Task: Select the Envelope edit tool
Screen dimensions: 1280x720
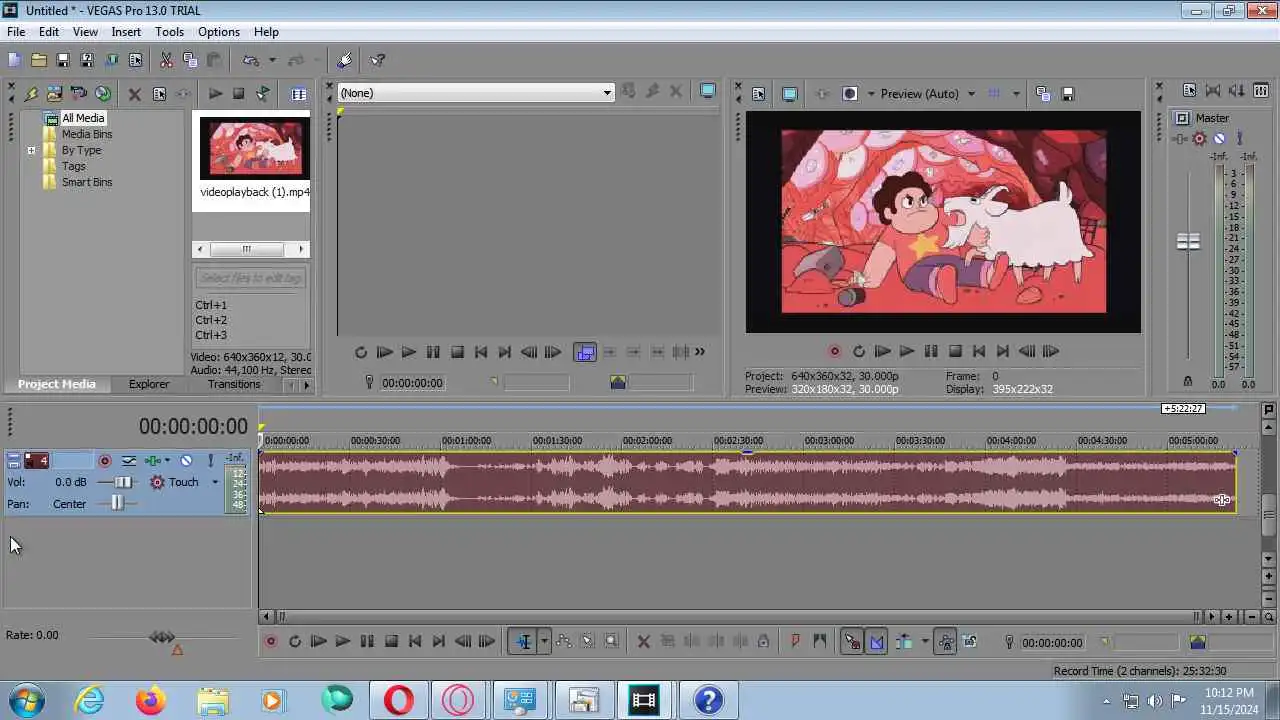Action: click(564, 642)
